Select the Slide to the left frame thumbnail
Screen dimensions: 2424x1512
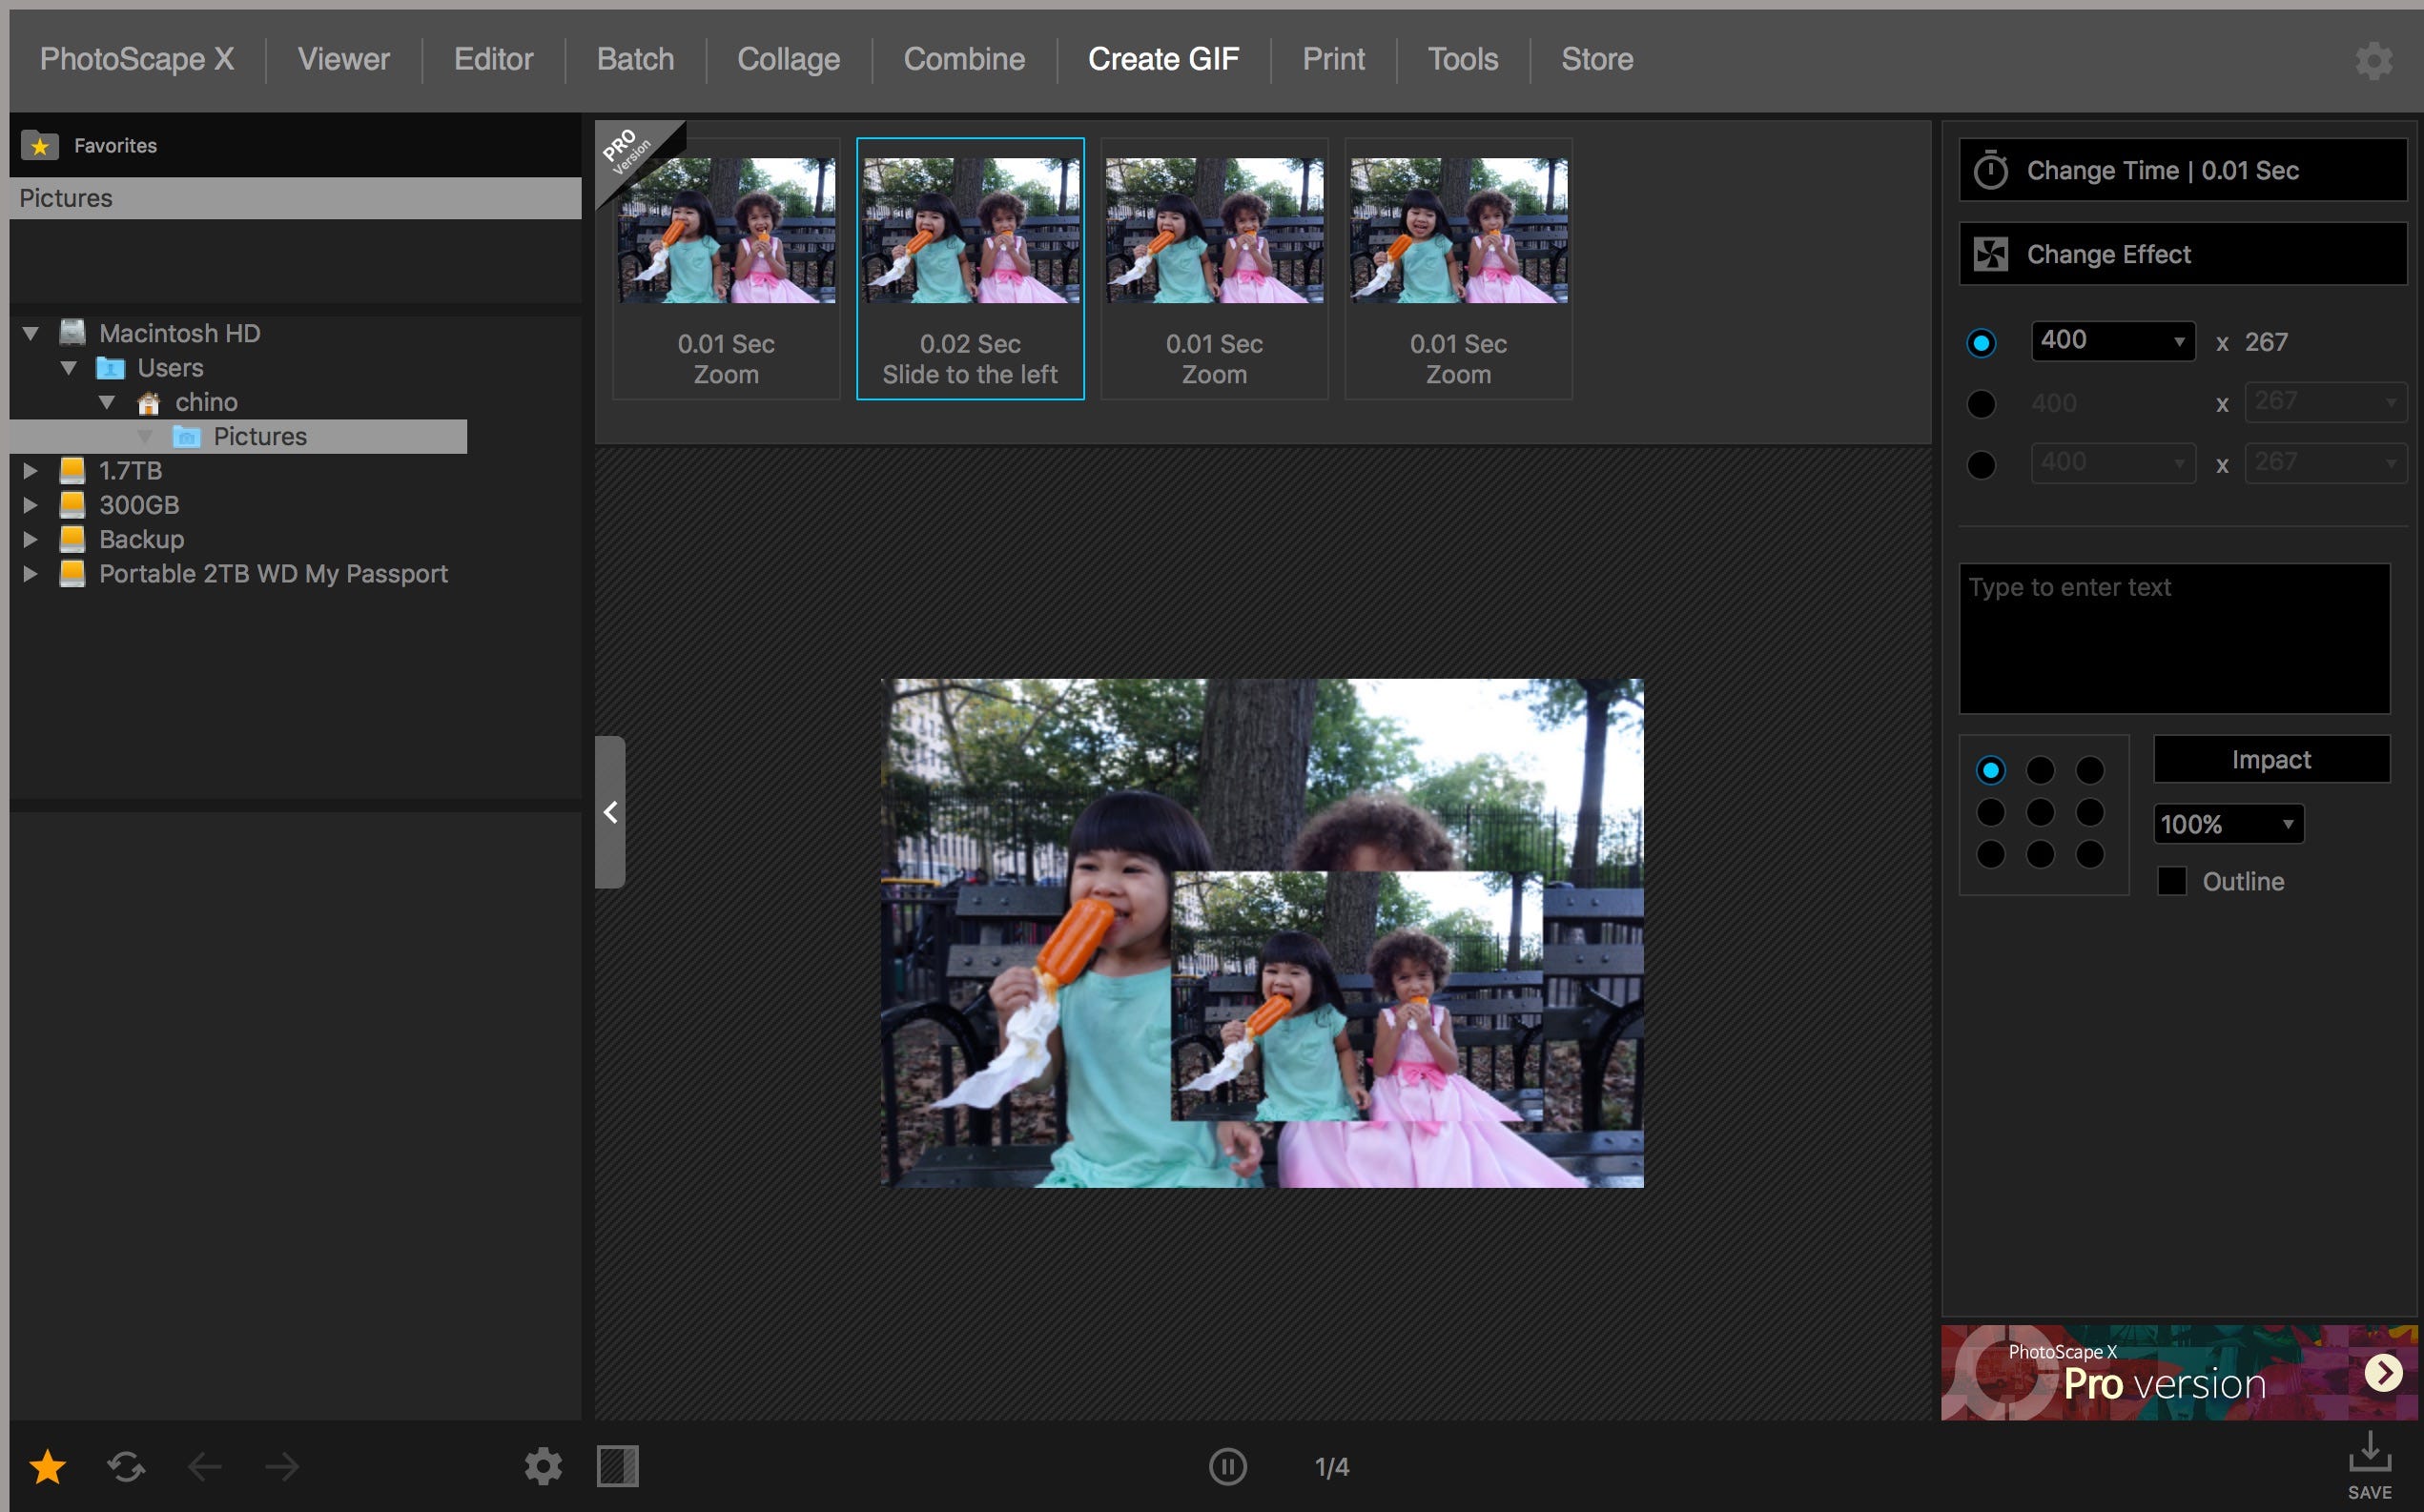click(x=969, y=268)
